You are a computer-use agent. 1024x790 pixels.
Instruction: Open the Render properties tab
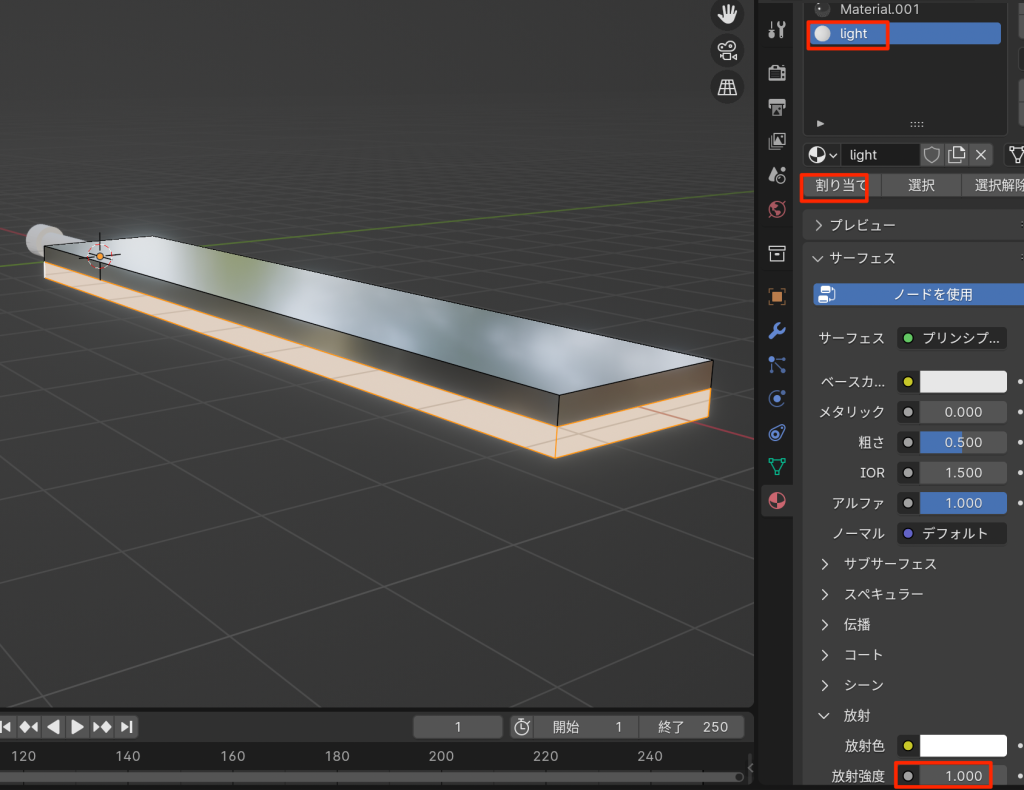point(777,73)
